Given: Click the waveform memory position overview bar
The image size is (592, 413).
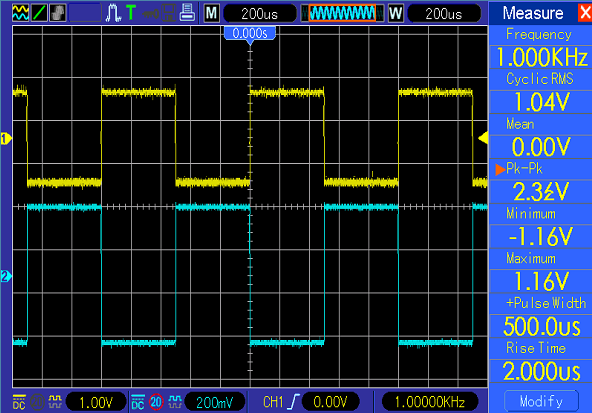Looking at the screenshot, I should tap(343, 14).
